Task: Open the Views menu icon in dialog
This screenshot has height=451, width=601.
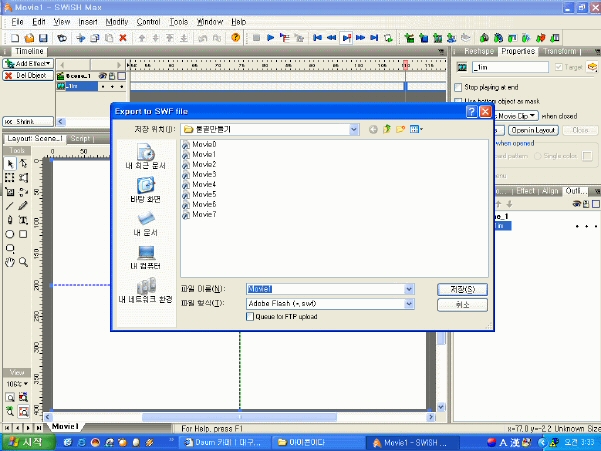Action: [x=416, y=129]
